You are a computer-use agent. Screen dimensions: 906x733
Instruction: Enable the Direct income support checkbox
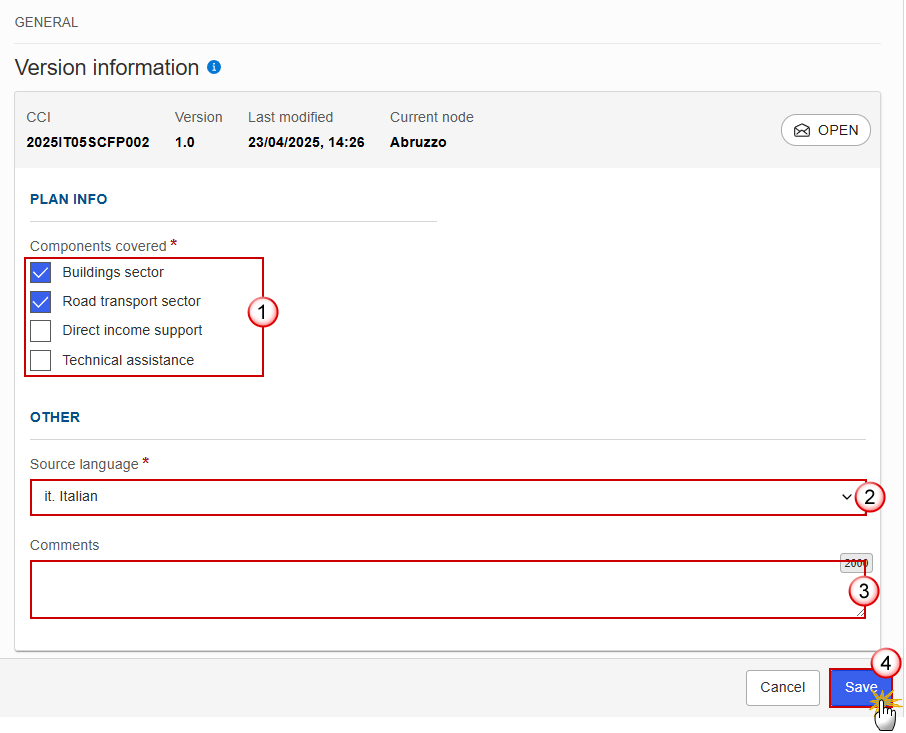click(x=40, y=331)
